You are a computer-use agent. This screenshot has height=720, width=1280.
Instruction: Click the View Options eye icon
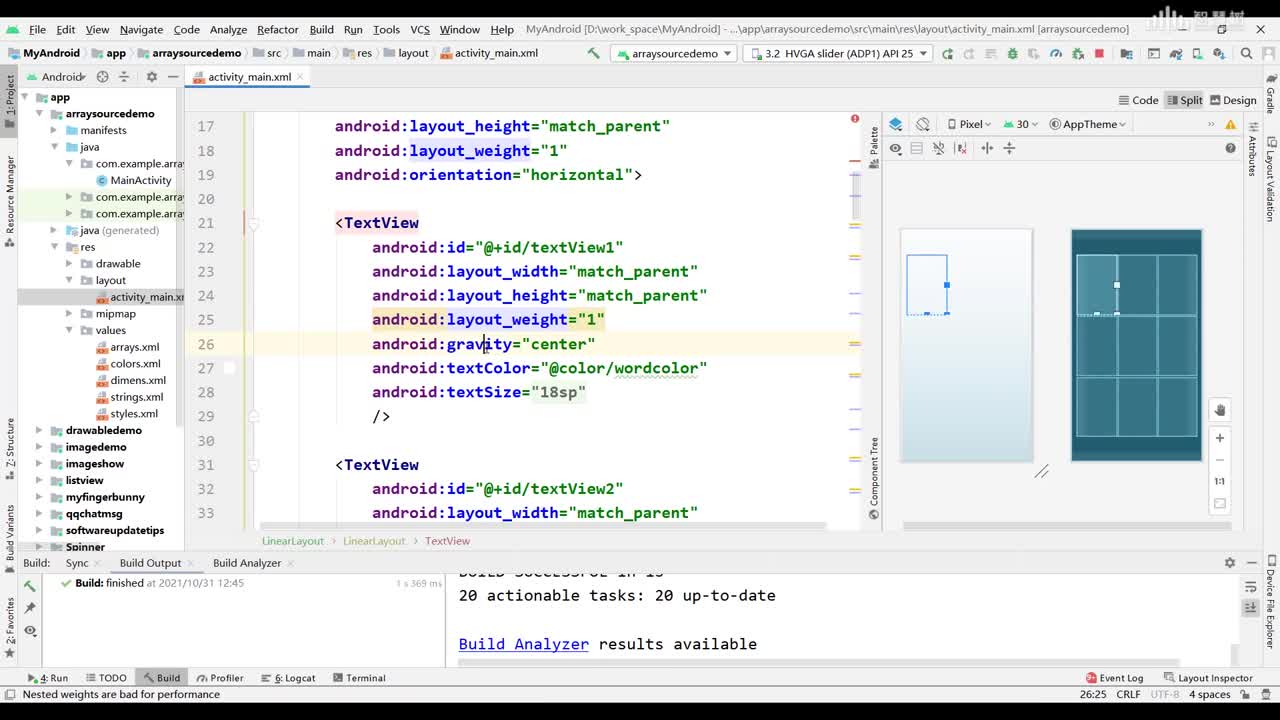pos(895,148)
